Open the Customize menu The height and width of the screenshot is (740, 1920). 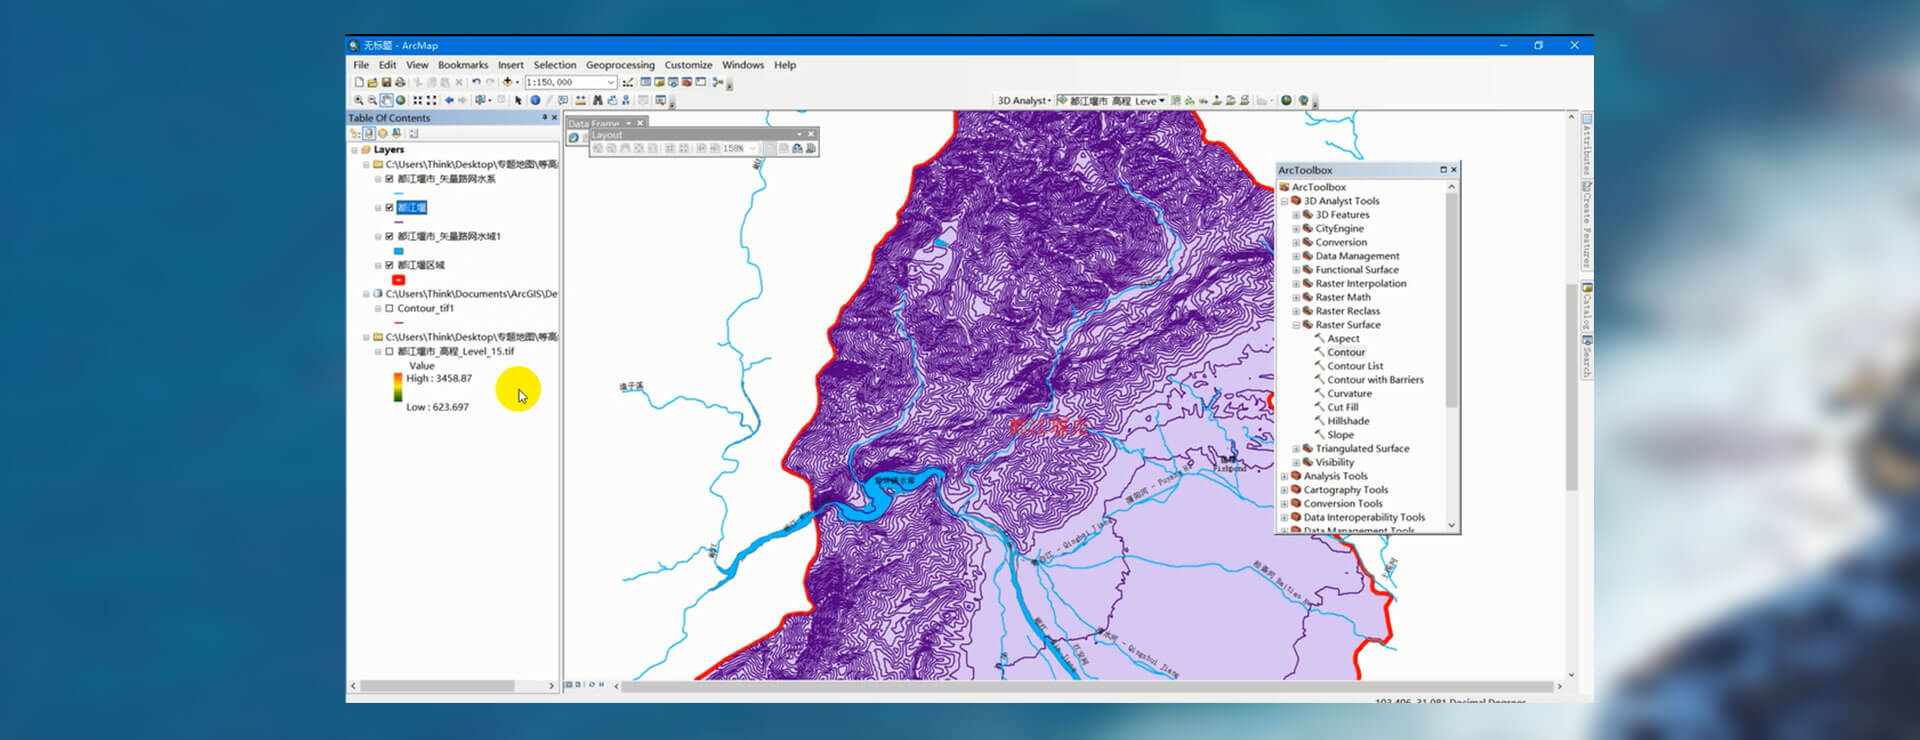point(688,65)
